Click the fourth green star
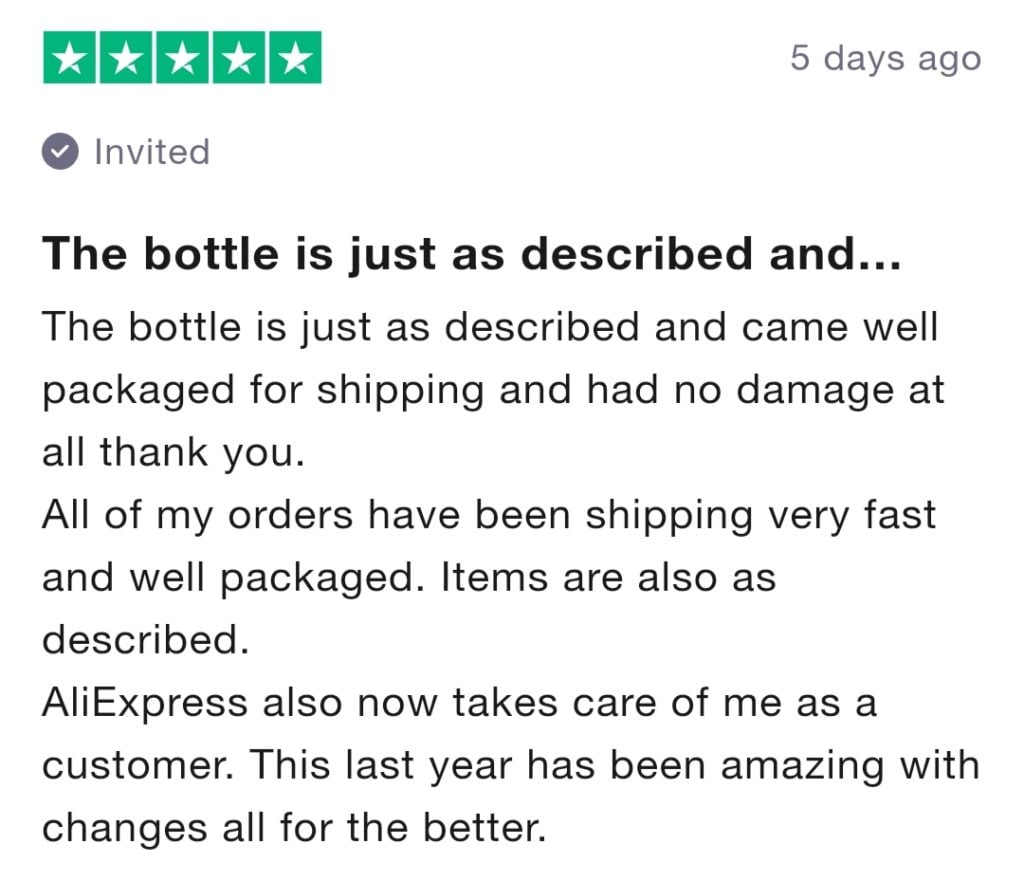 [x=239, y=57]
